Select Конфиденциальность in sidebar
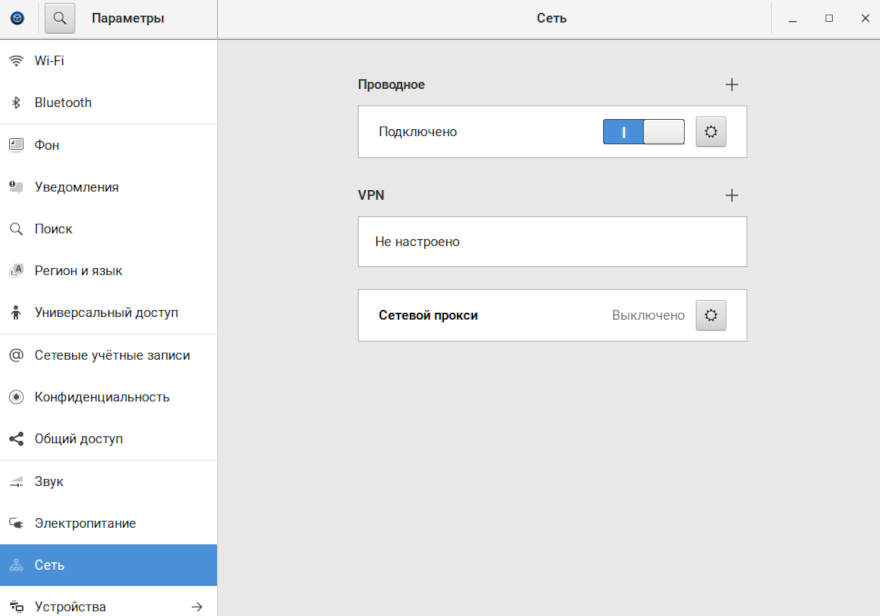880x616 pixels. pos(101,397)
